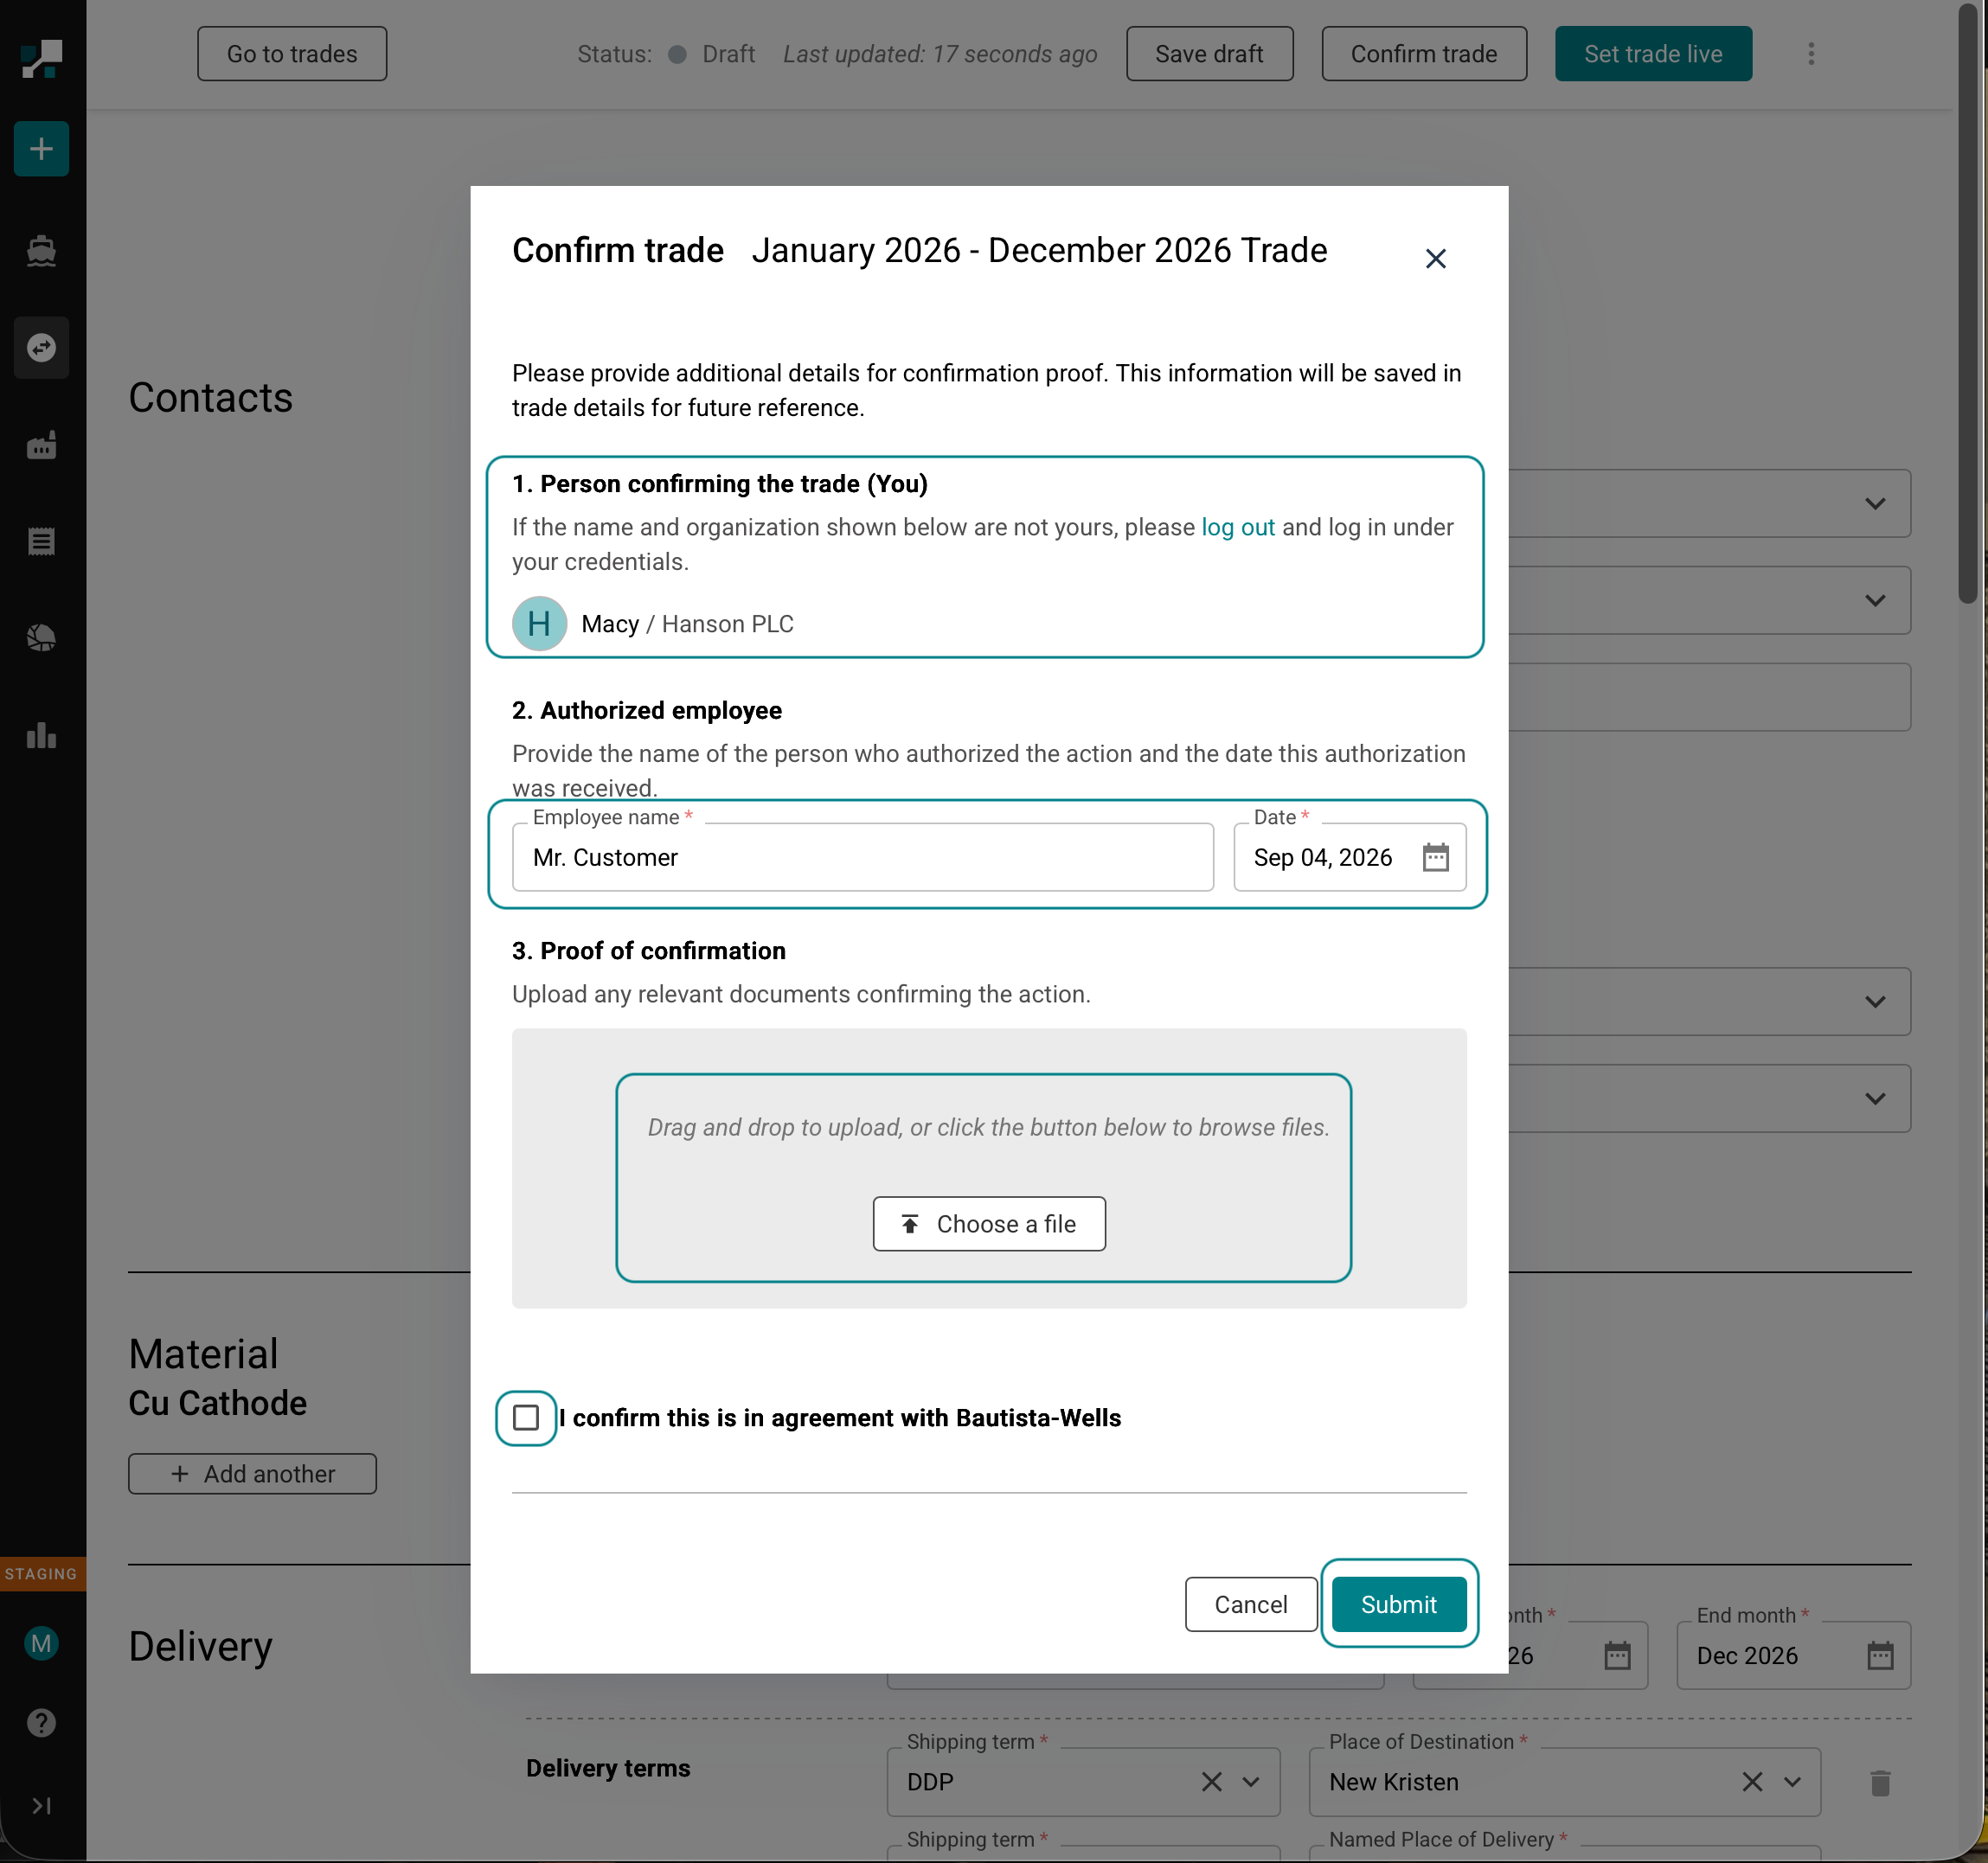Open the three-dot more options menu
The image size is (1988, 1863).
tap(1811, 54)
